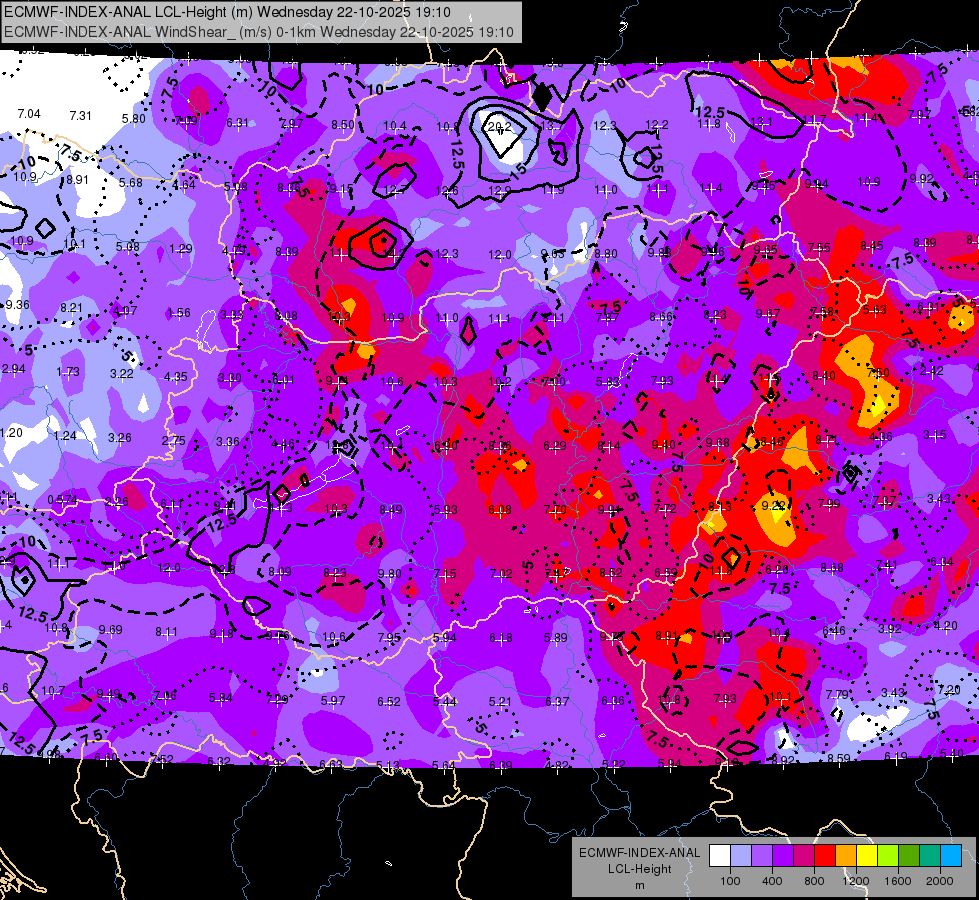Click the orange legend swatch
This screenshot has height=900, width=979.
tap(847, 855)
